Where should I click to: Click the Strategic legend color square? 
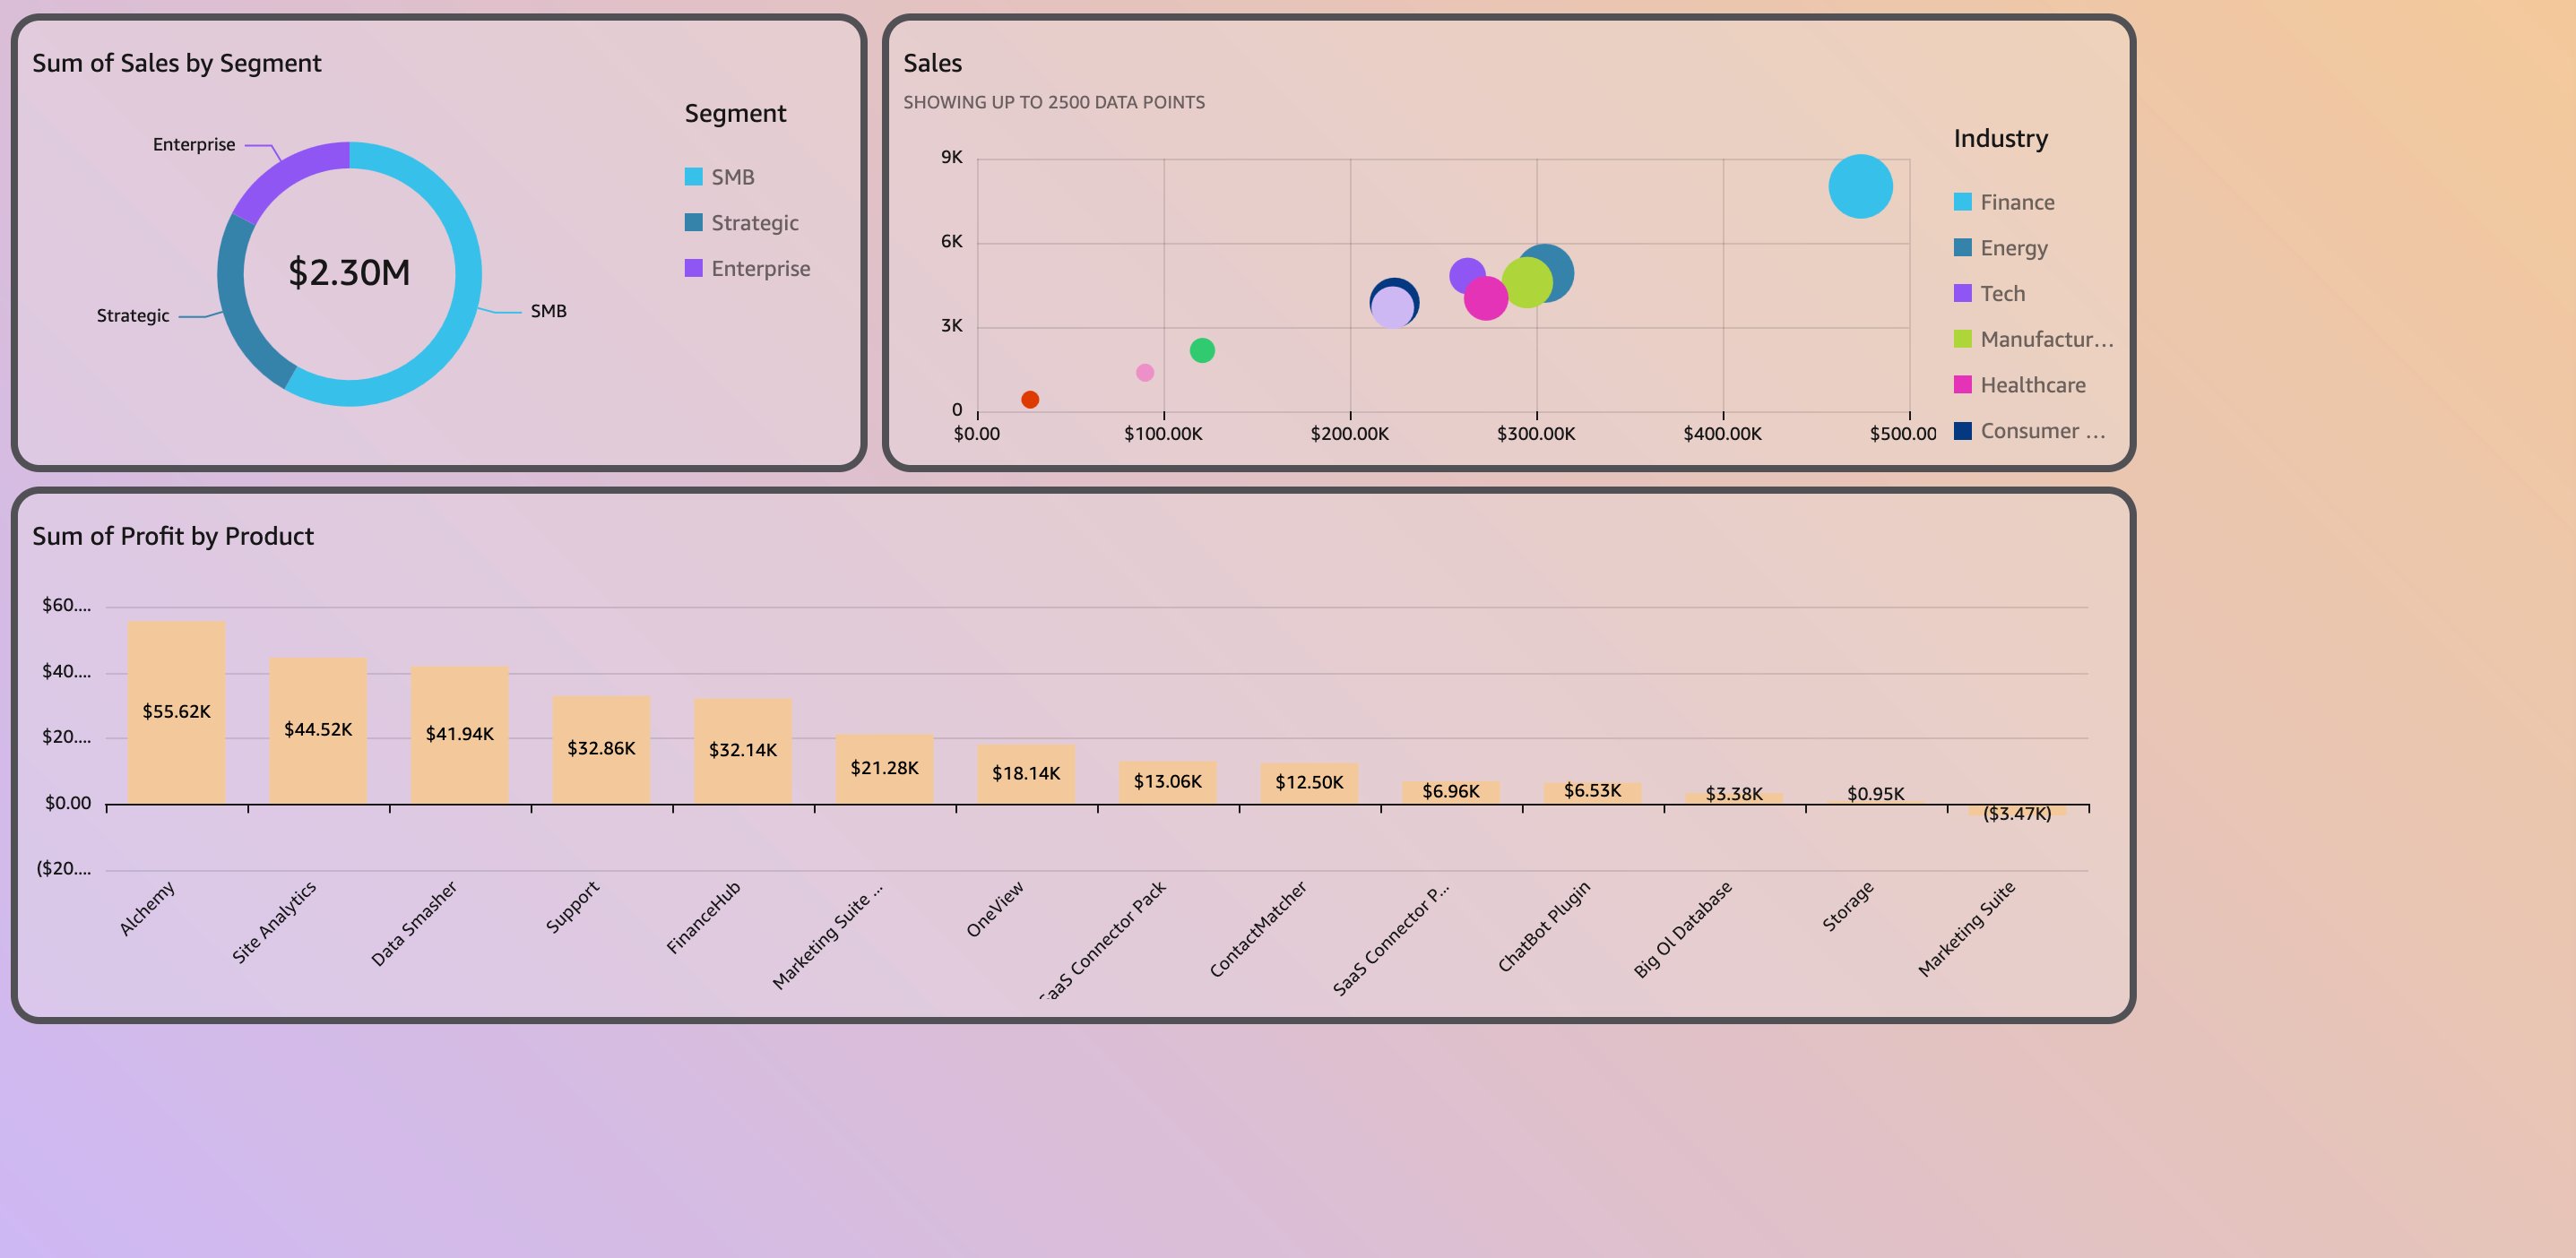pos(693,222)
